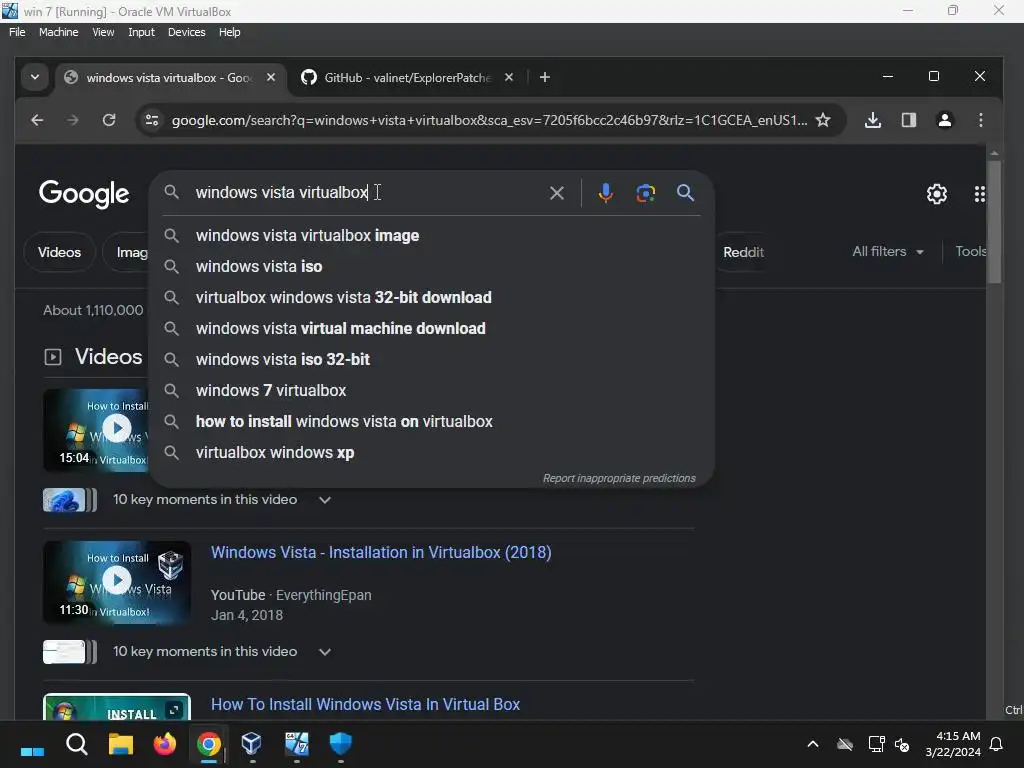This screenshot has height=768, width=1024.
Task: Show hidden tray icons chevron
Action: click(812, 744)
